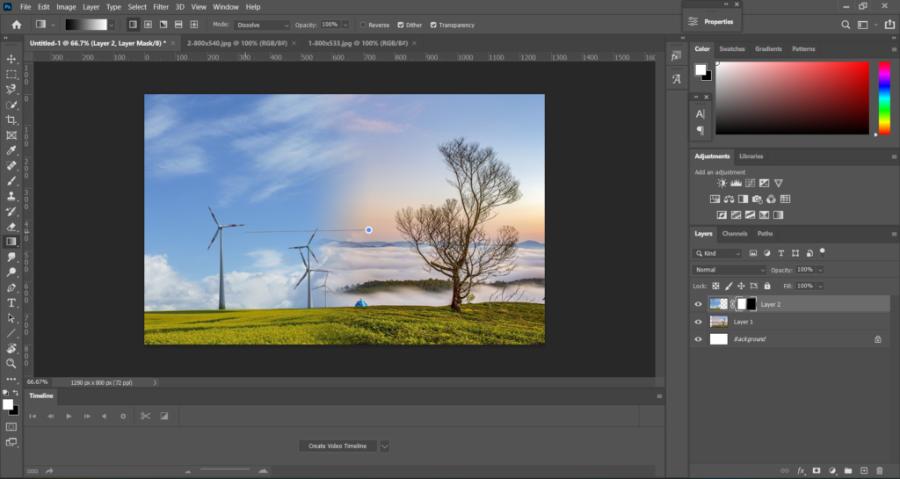The image size is (900, 479).
Task: Click the timeline play button
Action: click(x=69, y=416)
